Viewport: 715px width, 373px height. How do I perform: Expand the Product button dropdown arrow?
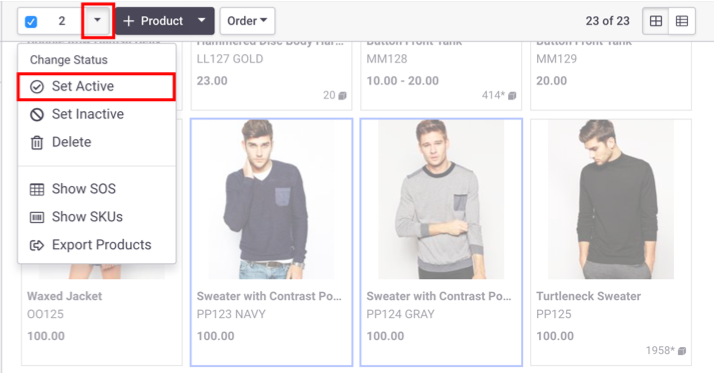pyautogui.click(x=202, y=21)
